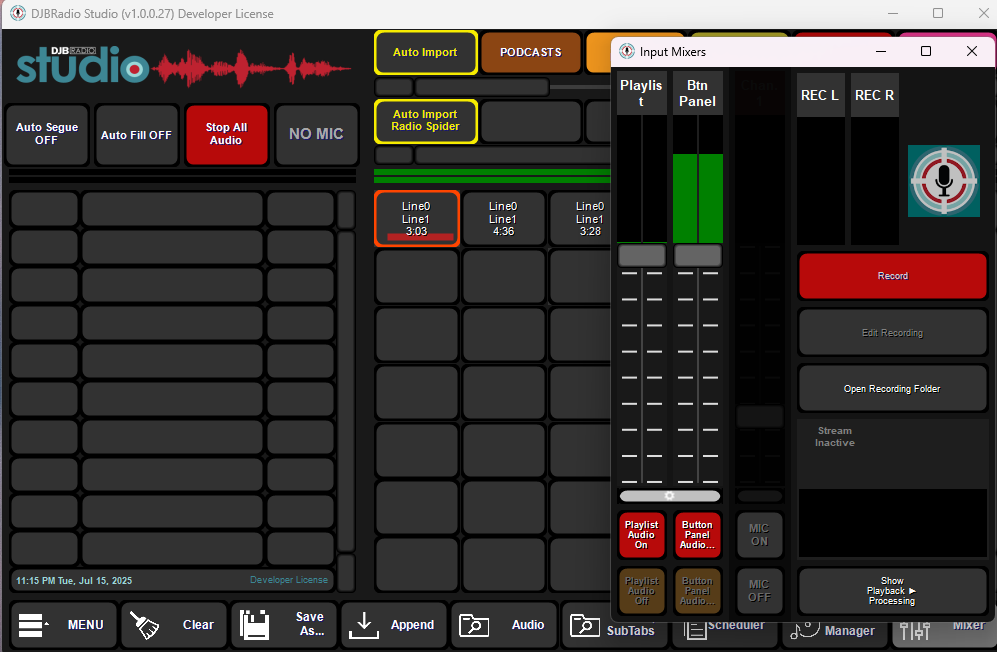Click the horizontal slider below the faders
Screen dimensions: 997x652
670,496
